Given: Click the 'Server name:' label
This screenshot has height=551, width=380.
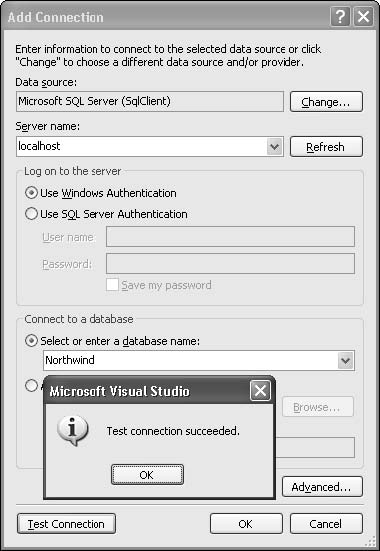Looking at the screenshot, I should 47,127.
